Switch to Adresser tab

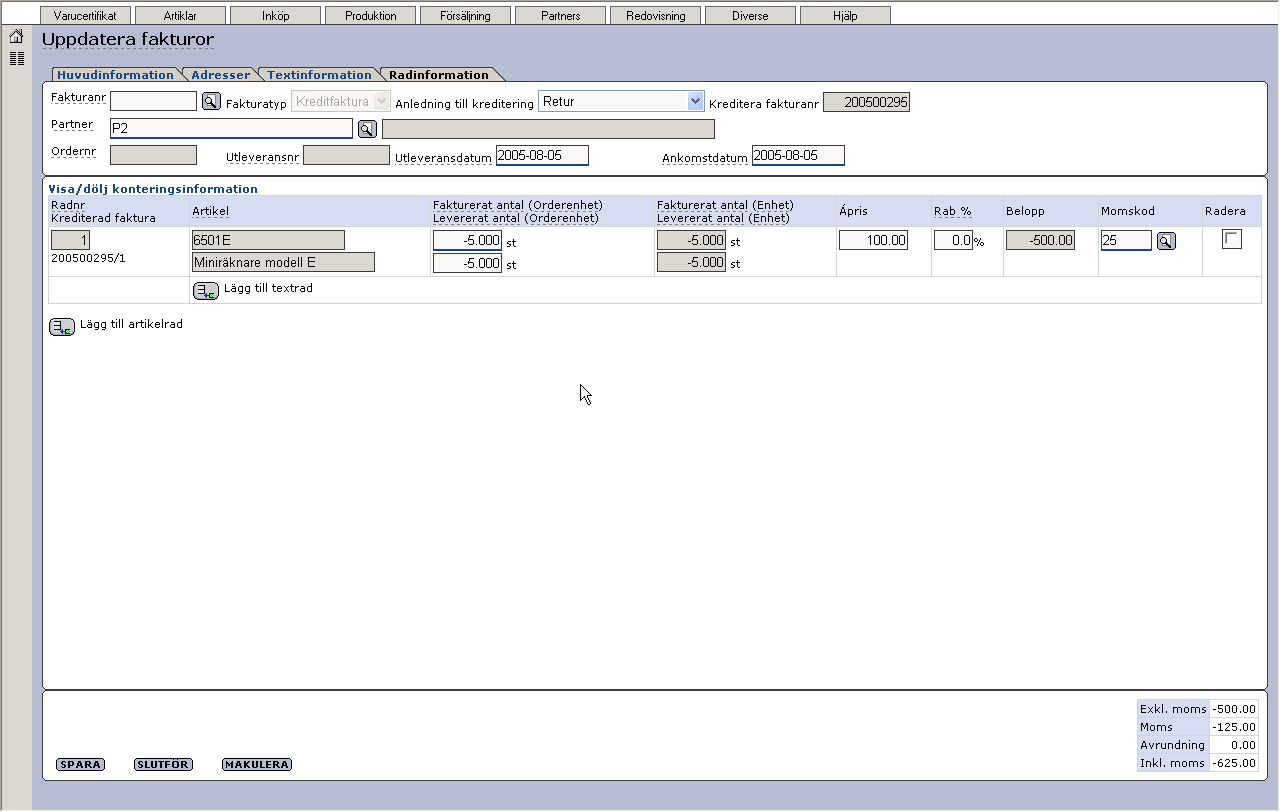point(220,75)
